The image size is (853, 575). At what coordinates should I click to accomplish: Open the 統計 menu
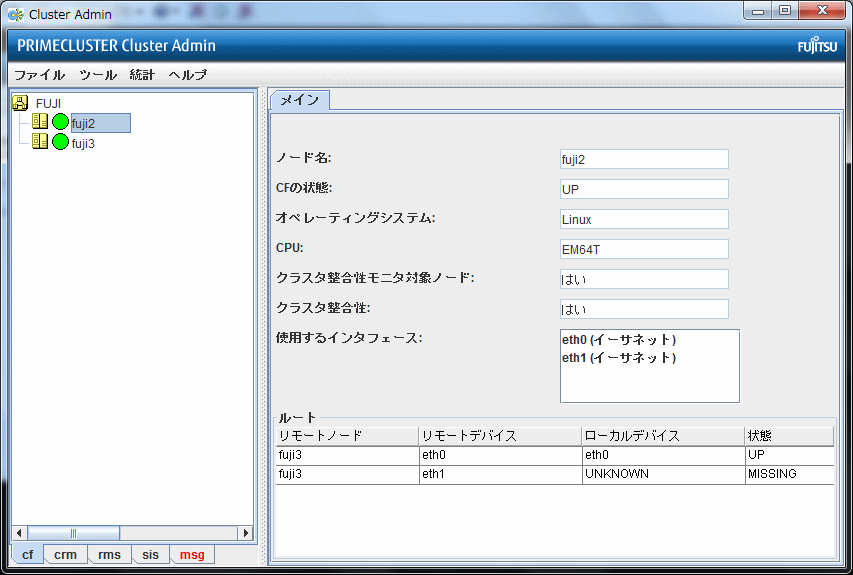point(143,75)
